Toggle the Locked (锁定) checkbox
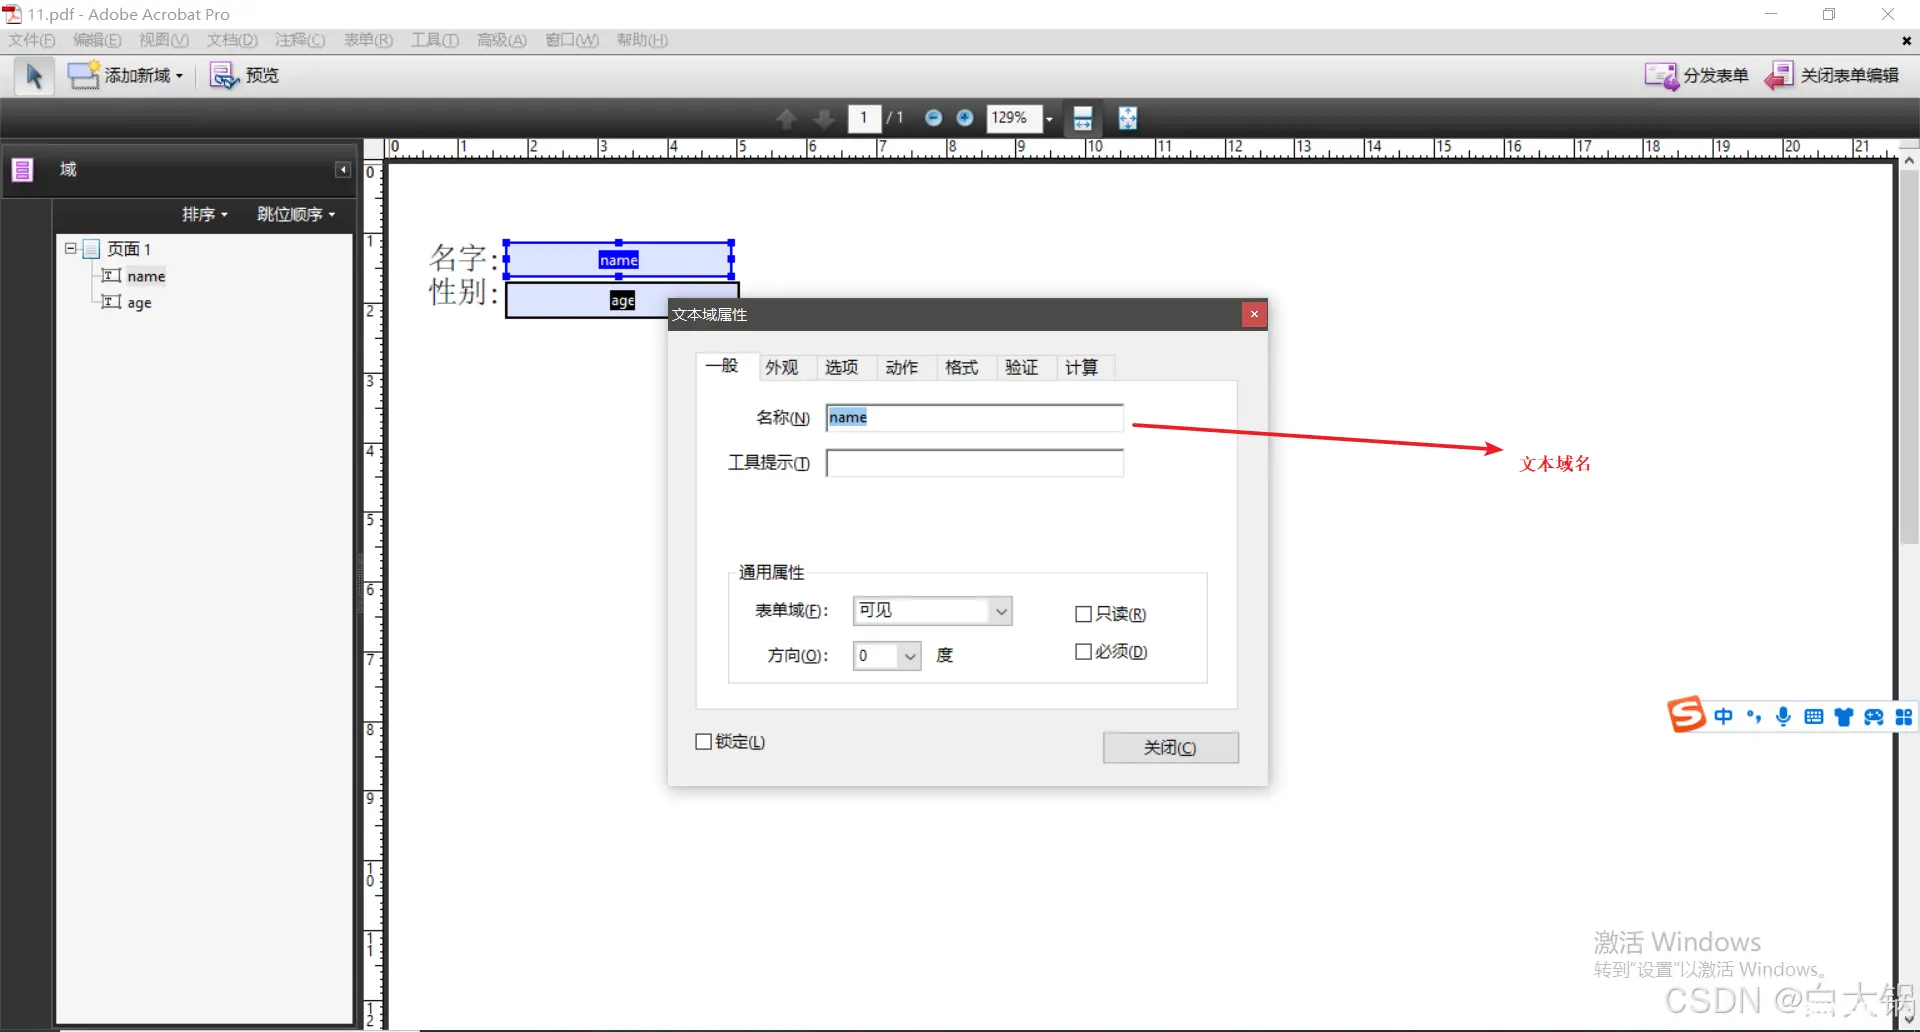 [704, 742]
